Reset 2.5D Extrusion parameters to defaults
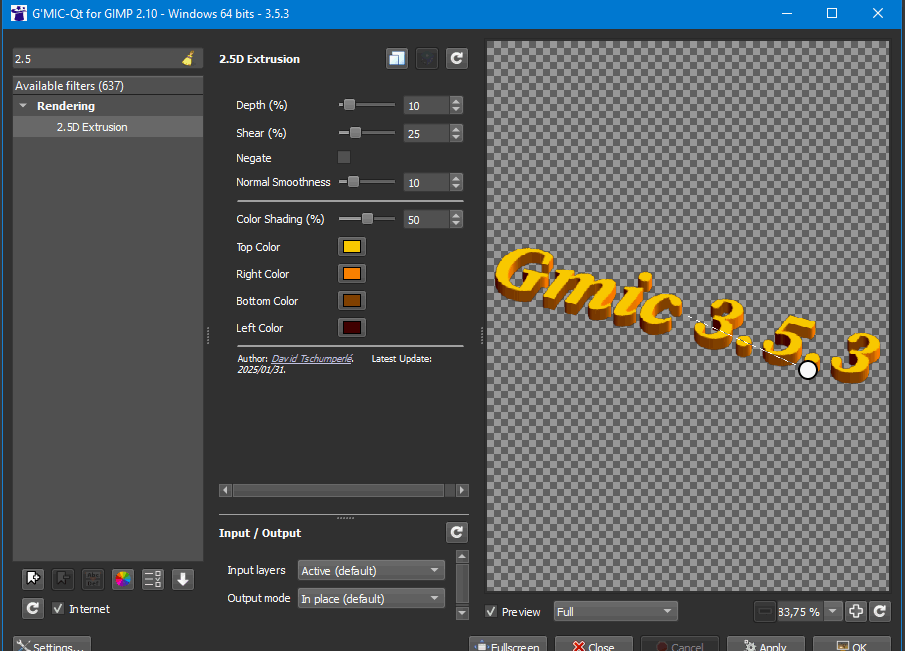 pos(457,58)
